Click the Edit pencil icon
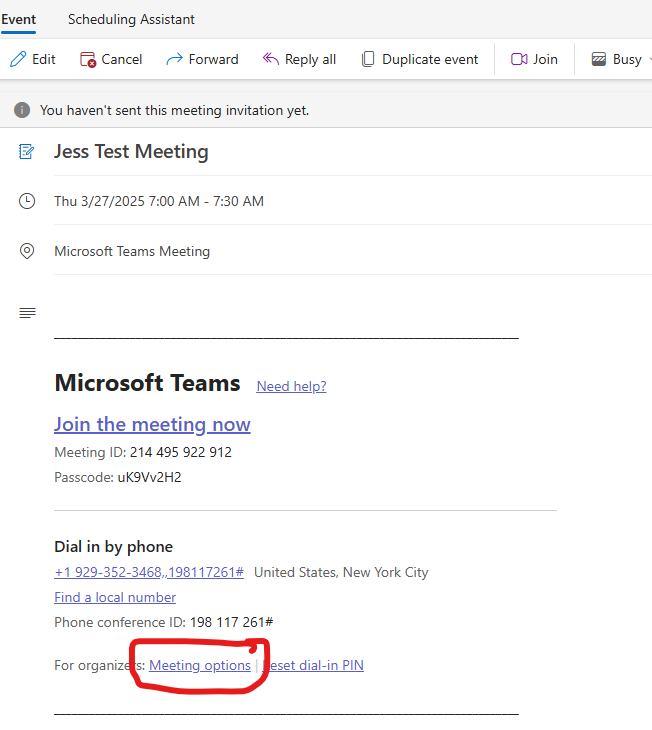Screen dimensions: 652x730 pos(18,60)
